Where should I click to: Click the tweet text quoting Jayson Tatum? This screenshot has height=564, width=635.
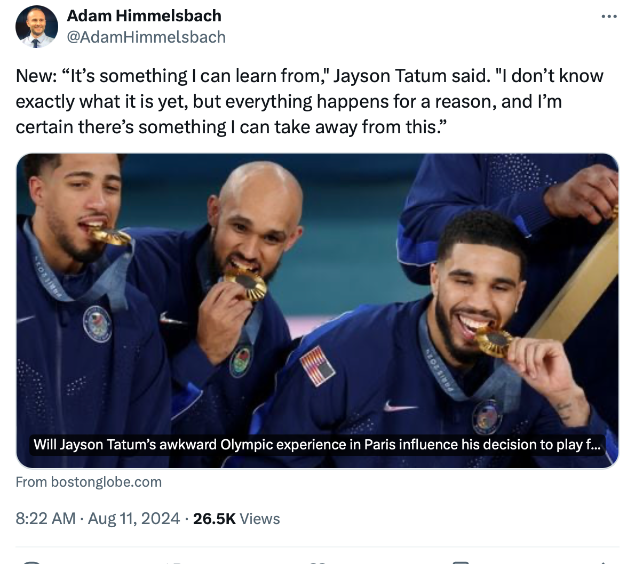[310, 101]
